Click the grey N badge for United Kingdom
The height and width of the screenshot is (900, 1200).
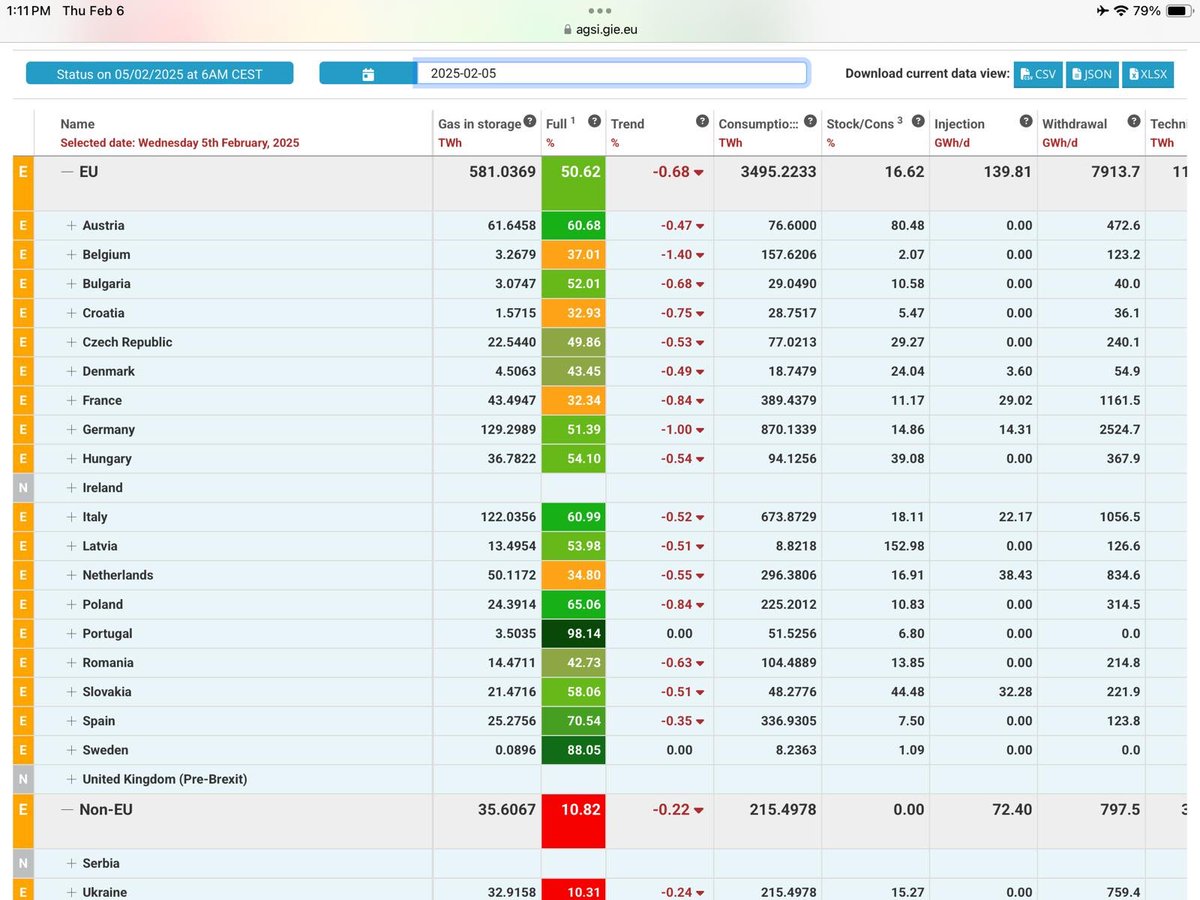[23, 779]
